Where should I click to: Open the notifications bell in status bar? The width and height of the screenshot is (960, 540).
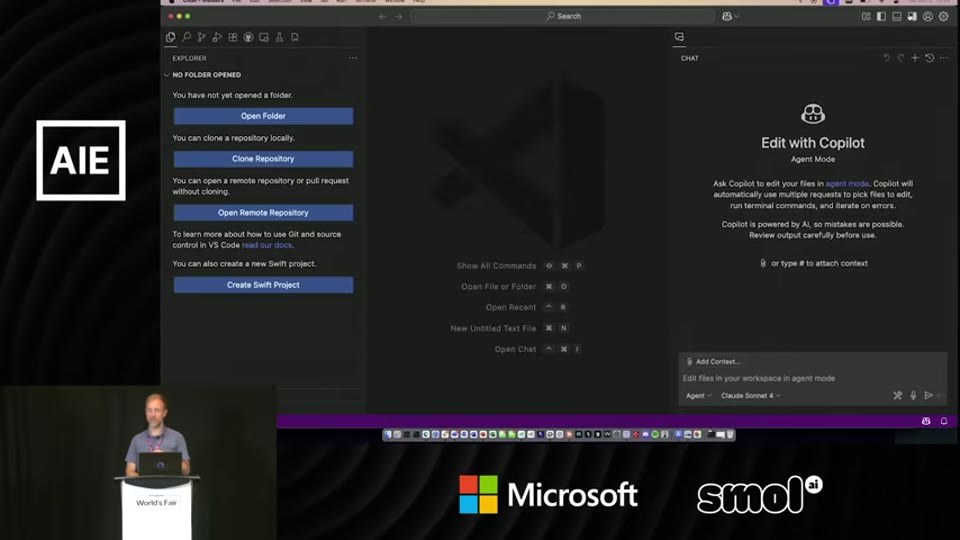click(943, 421)
